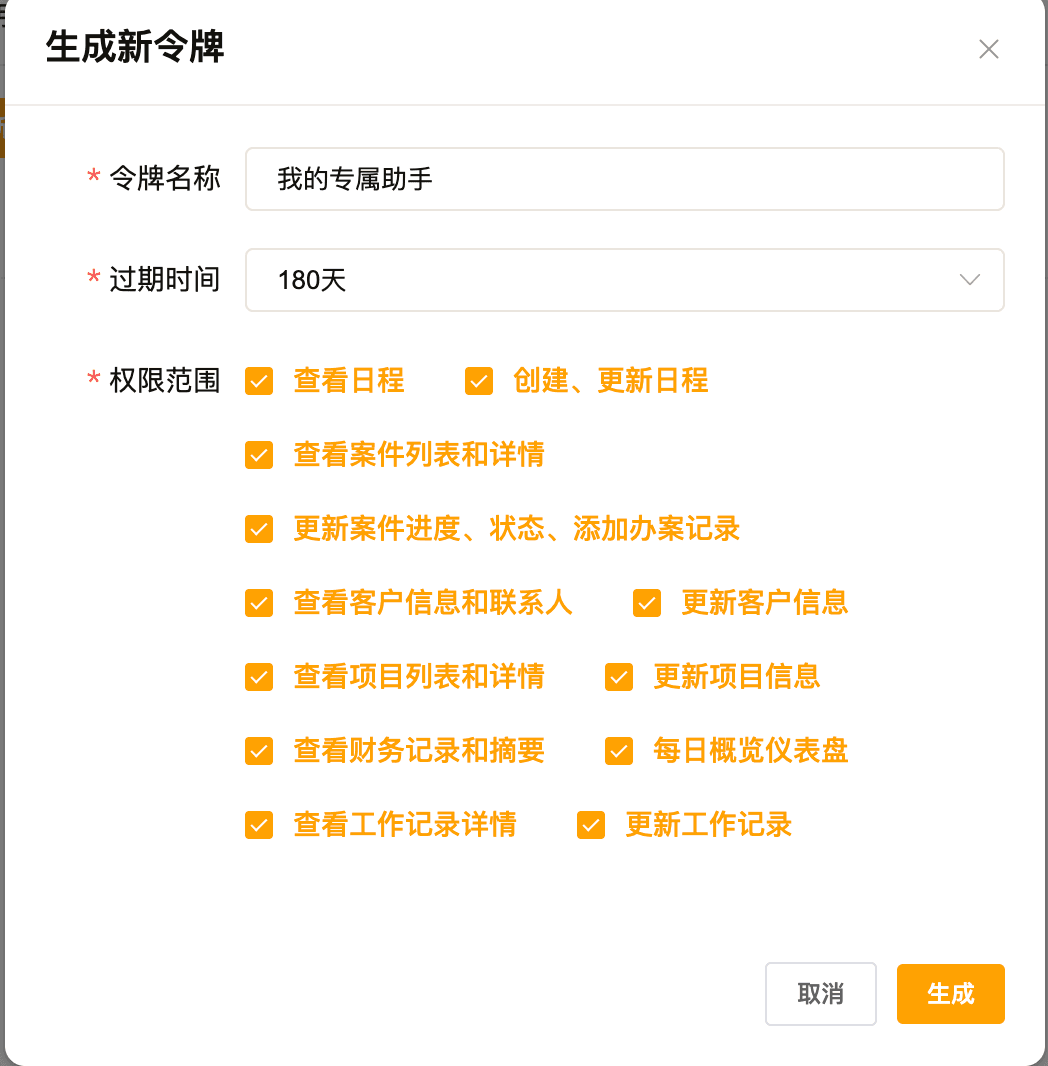Uncheck 更新工作记录 checkbox

tap(591, 825)
